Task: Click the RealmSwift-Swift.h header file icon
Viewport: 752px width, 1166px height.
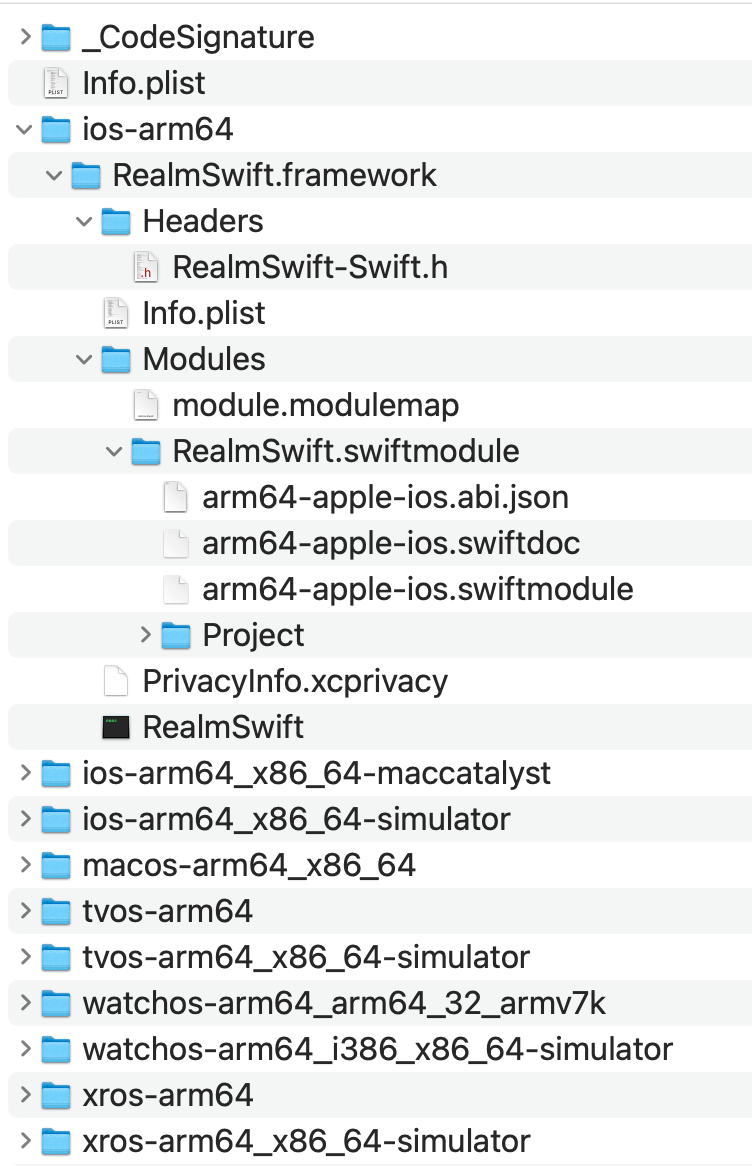Action: 146,268
